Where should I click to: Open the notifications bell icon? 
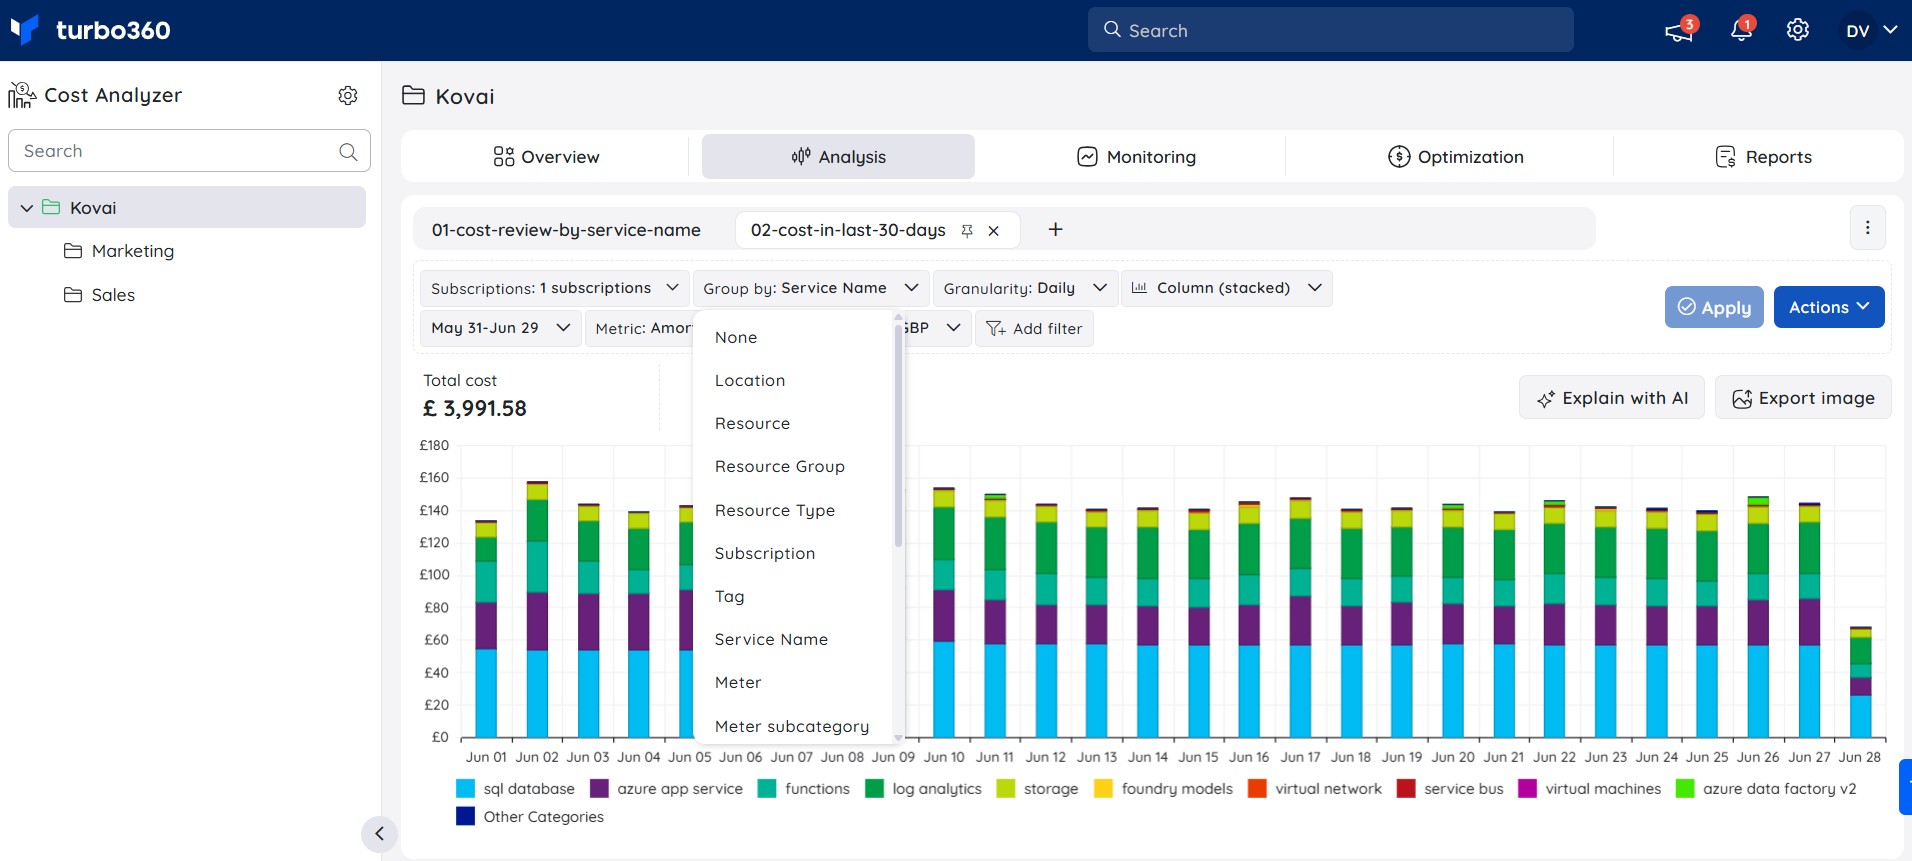coord(1741,30)
